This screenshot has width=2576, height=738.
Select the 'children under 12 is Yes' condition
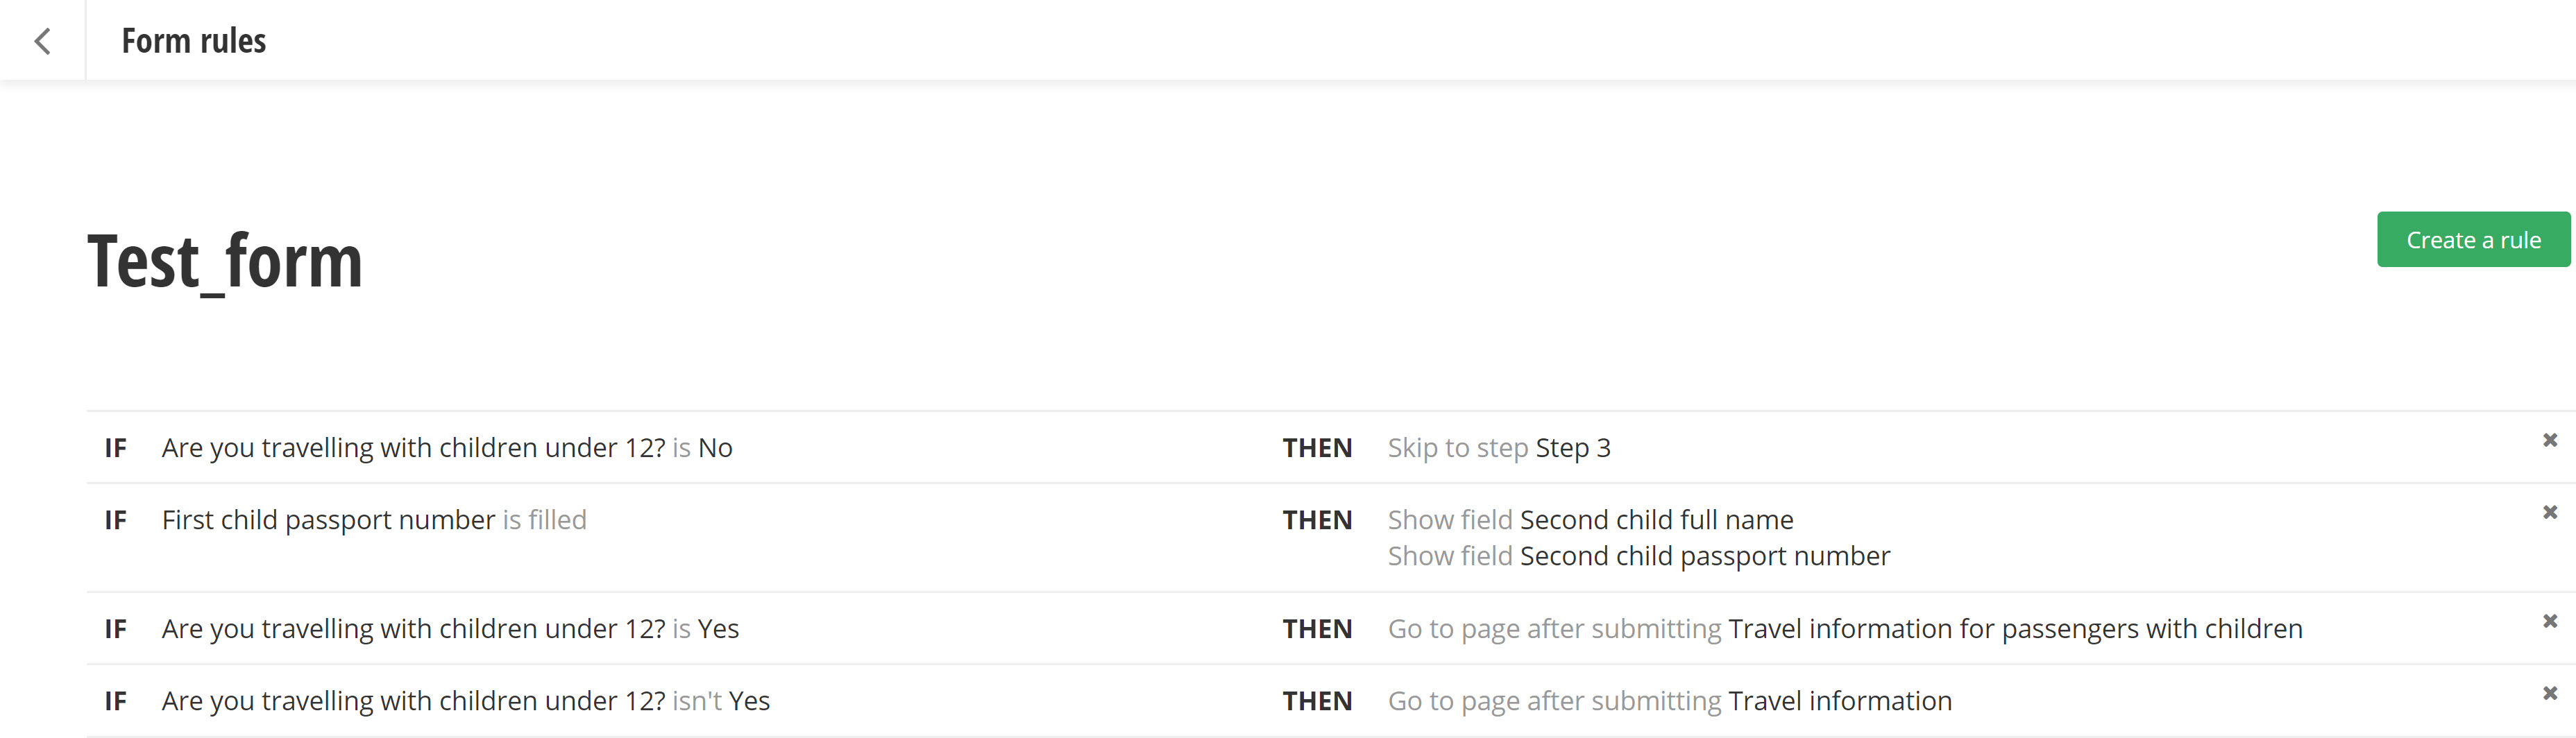450,629
